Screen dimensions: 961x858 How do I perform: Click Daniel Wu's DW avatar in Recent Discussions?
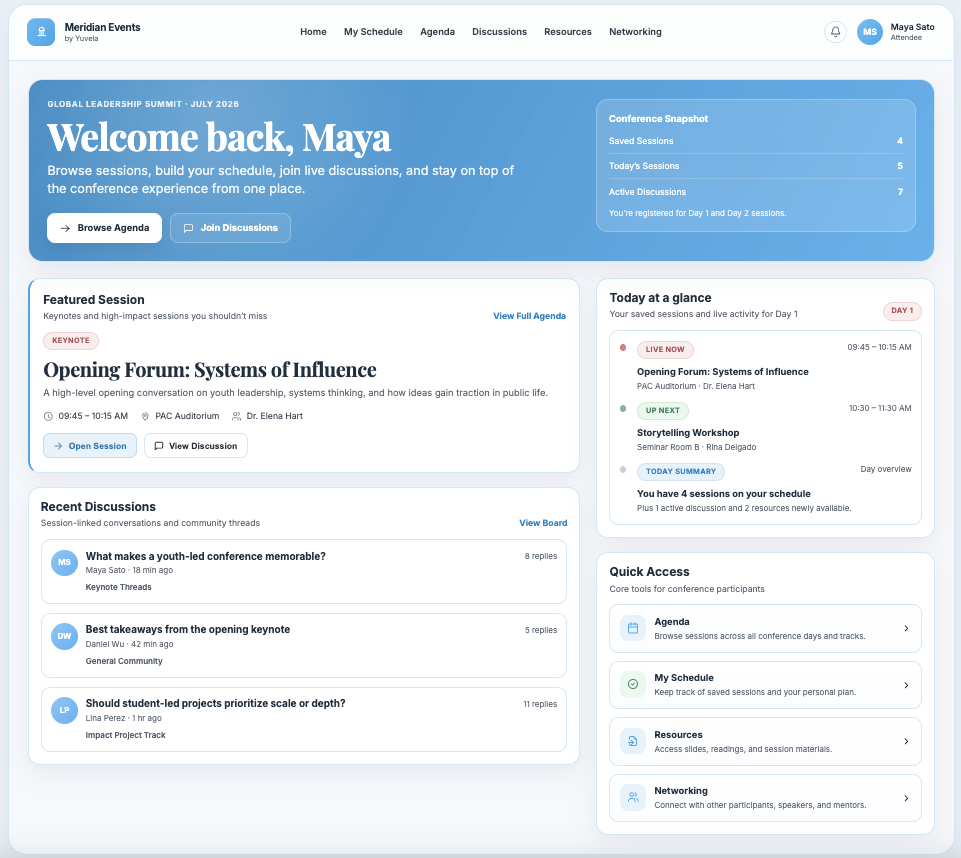[x=64, y=636]
